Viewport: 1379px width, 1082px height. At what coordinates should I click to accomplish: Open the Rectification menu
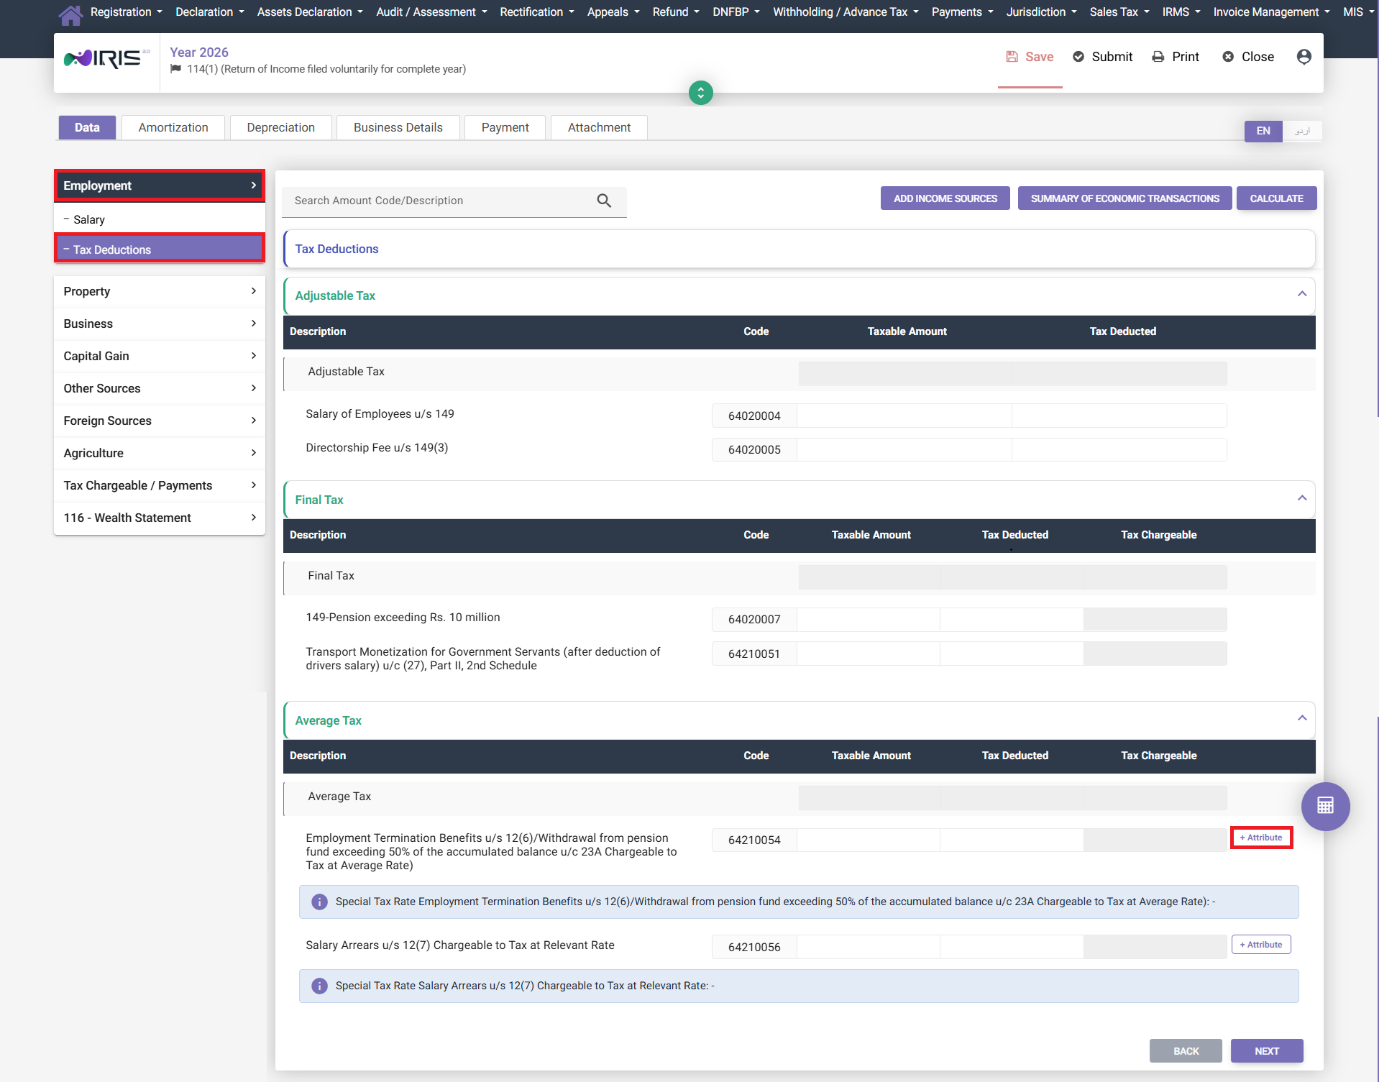tap(537, 12)
